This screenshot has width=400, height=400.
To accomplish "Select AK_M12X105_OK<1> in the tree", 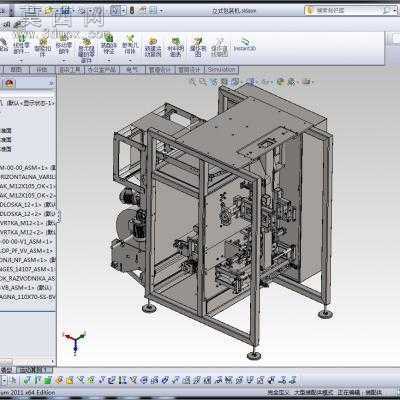I will [x=28, y=186].
